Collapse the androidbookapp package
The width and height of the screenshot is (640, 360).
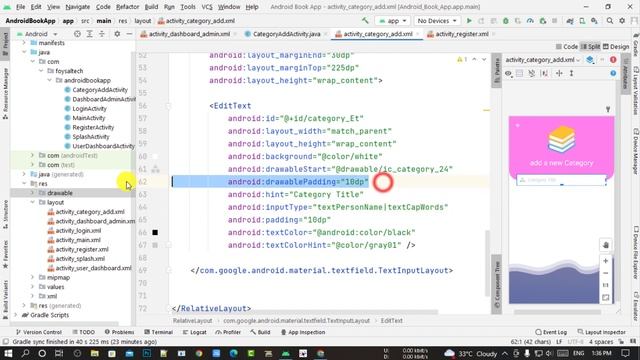click(50, 80)
